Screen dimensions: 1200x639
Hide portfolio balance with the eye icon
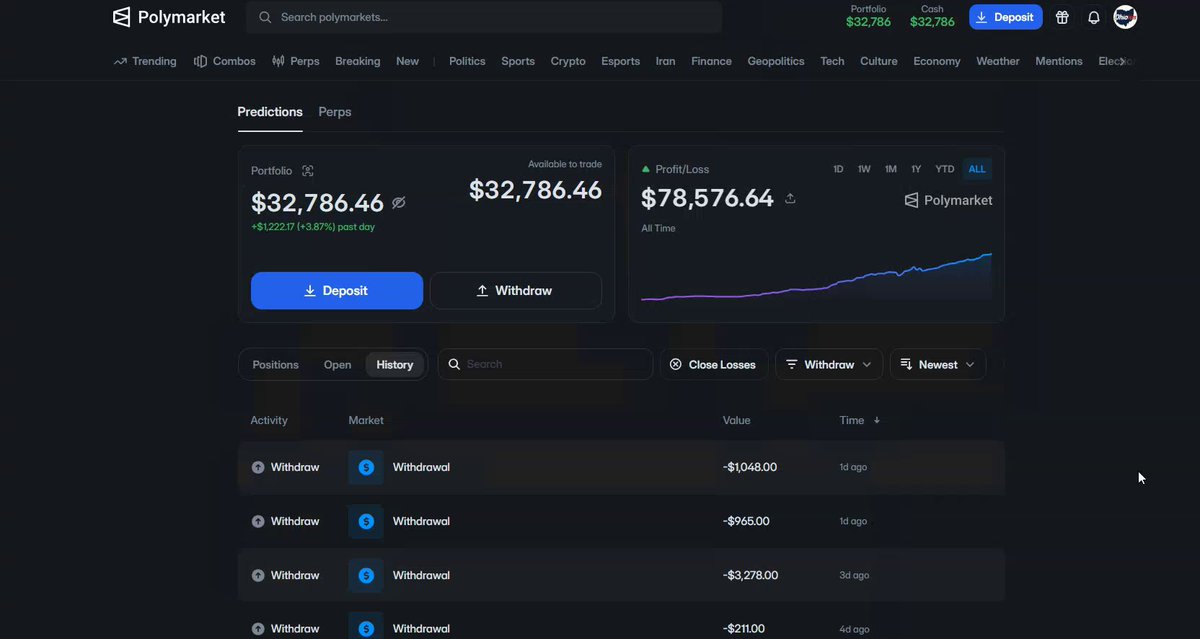[x=399, y=203]
